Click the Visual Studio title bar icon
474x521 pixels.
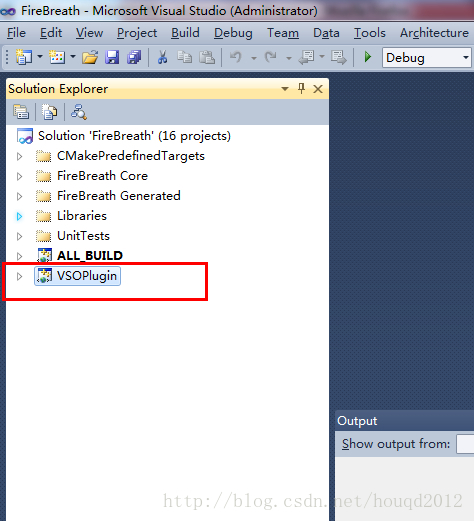(8, 12)
